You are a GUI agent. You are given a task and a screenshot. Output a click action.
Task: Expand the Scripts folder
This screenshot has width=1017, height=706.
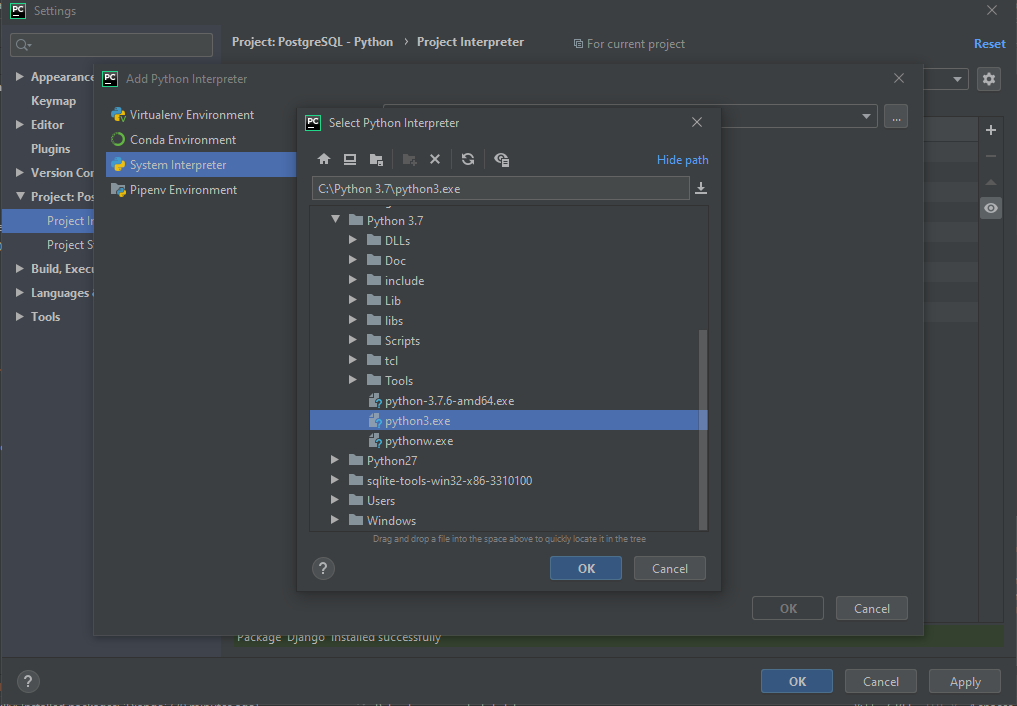(x=353, y=340)
